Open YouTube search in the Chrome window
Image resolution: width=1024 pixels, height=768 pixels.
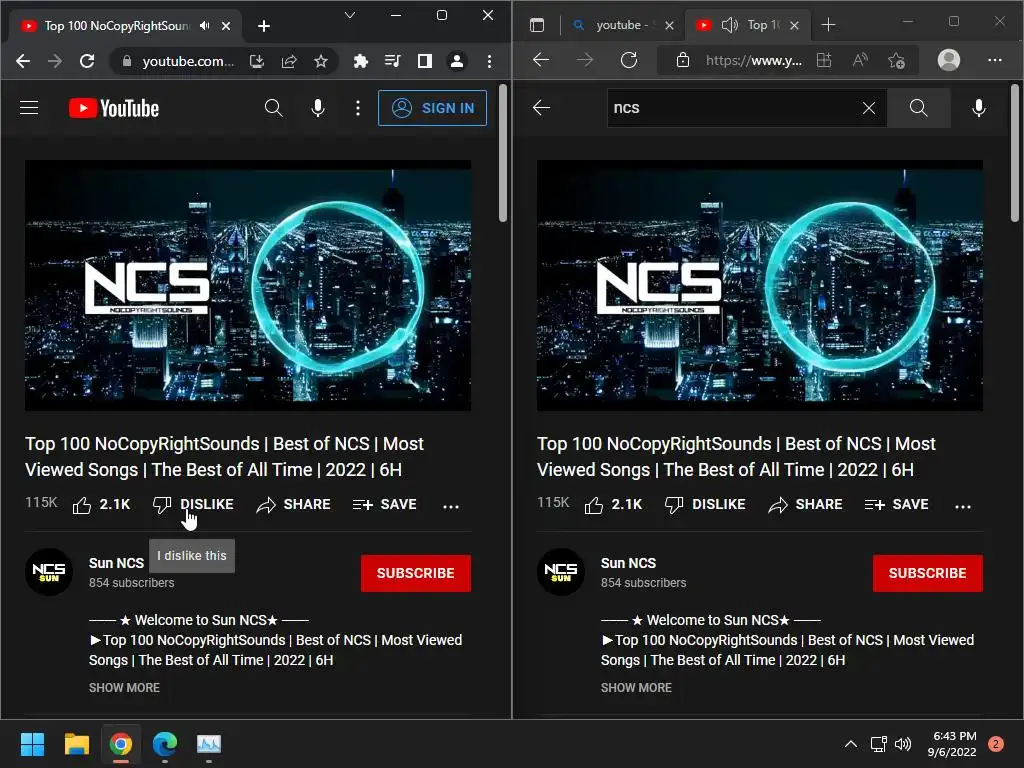point(274,108)
